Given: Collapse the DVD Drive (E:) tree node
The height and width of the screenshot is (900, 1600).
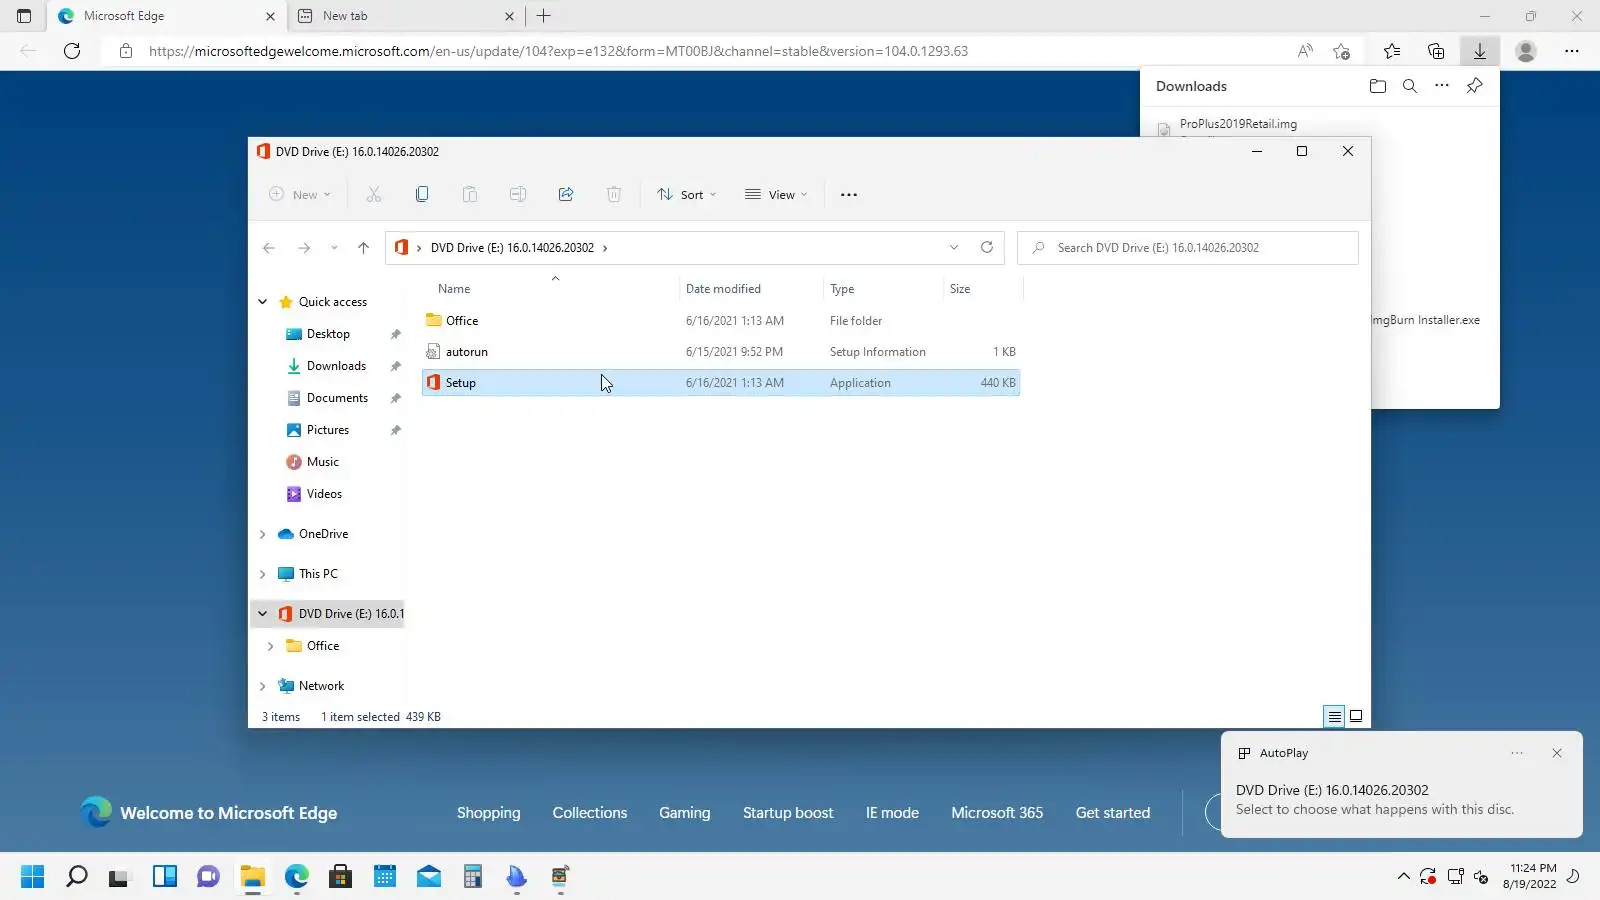Looking at the screenshot, I should coord(263,614).
